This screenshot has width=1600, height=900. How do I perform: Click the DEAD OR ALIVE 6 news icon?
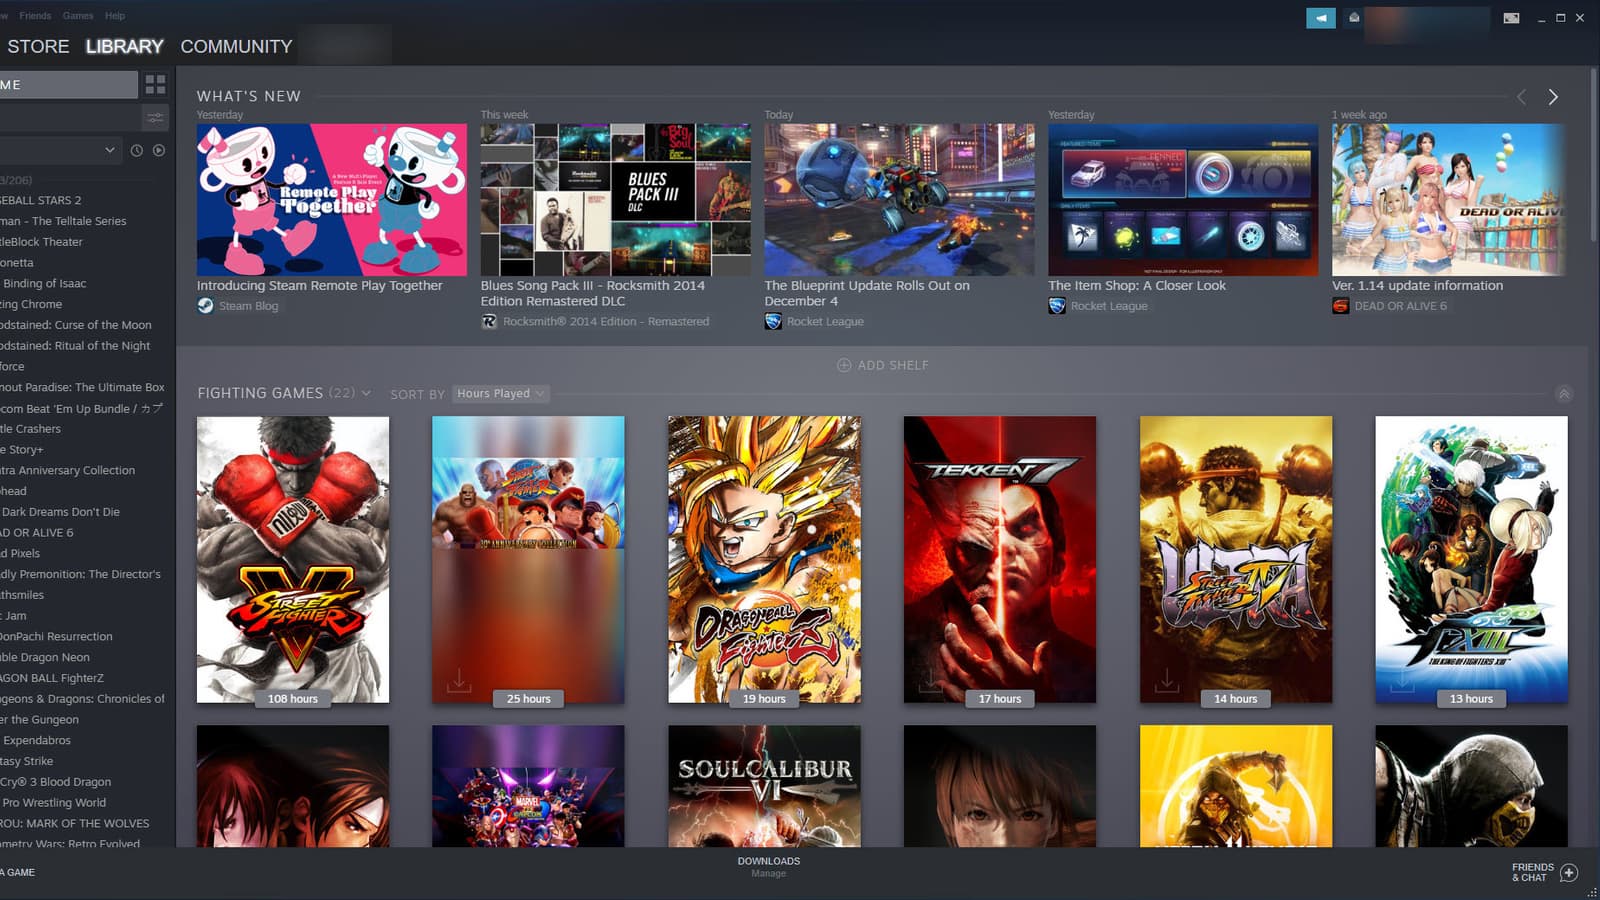(1341, 306)
